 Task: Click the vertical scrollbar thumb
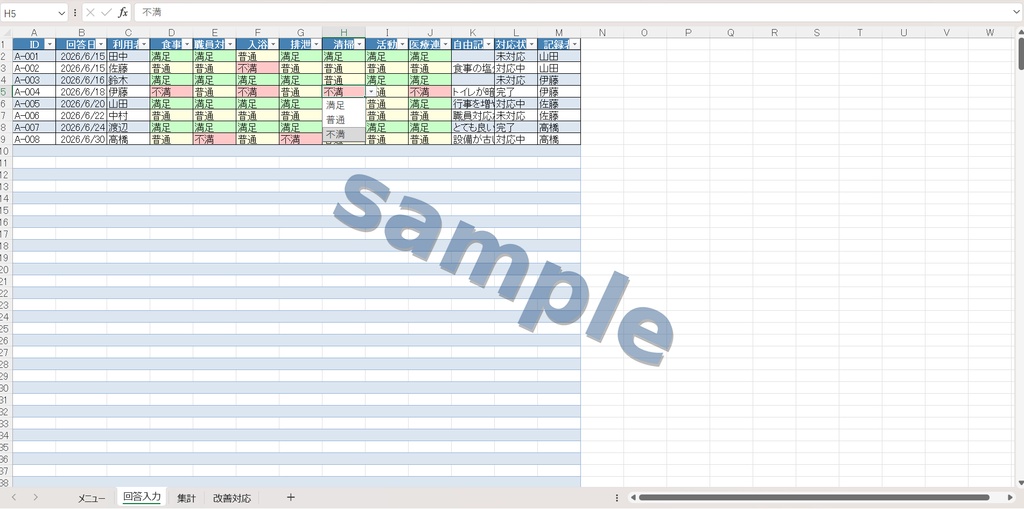click(x=1019, y=54)
